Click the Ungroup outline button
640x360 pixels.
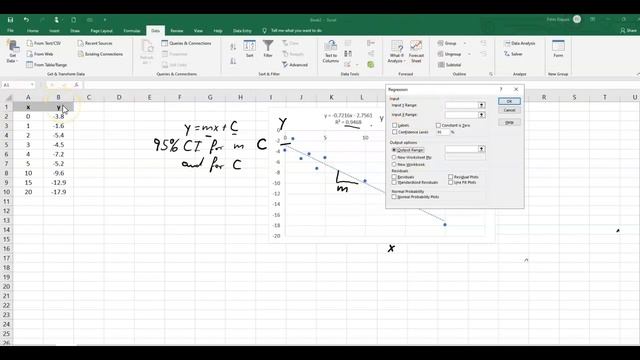(x=449, y=54)
